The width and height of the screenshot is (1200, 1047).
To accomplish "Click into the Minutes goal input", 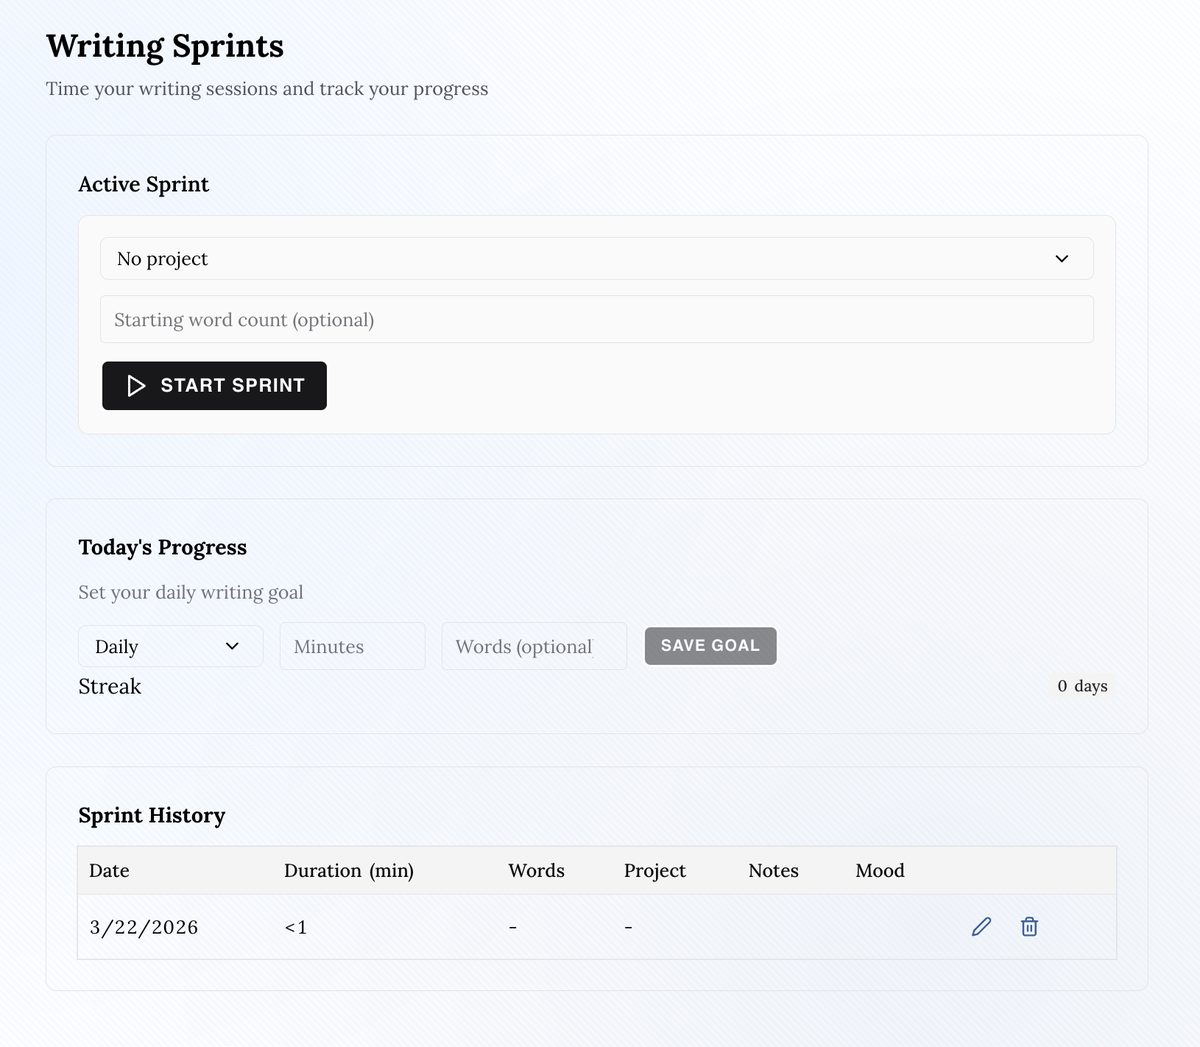I will coord(352,646).
